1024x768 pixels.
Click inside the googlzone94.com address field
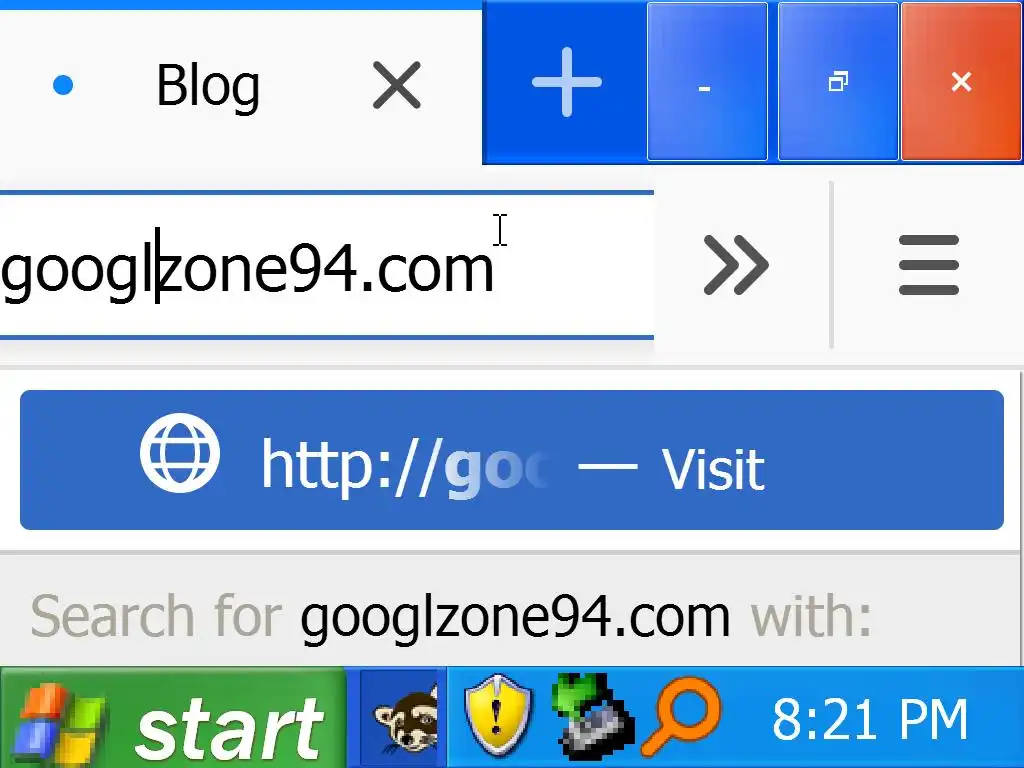click(x=327, y=266)
